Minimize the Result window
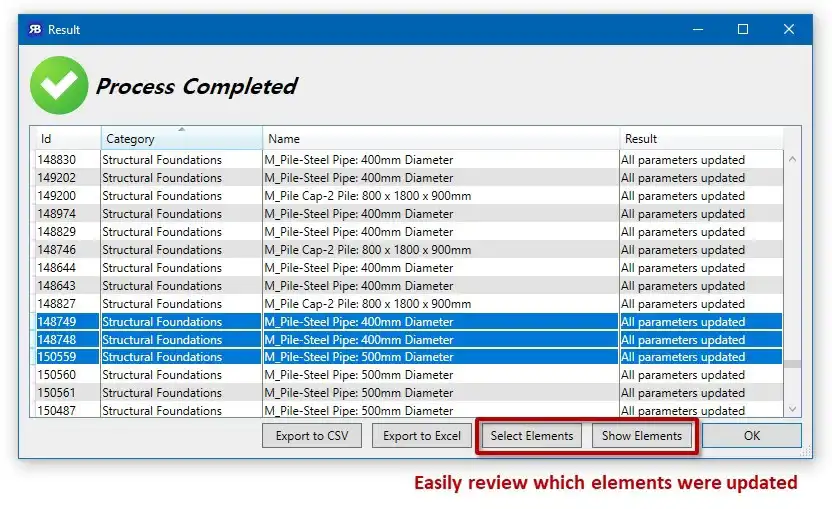Image resolution: width=832 pixels, height=509 pixels. [x=698, y=29]
